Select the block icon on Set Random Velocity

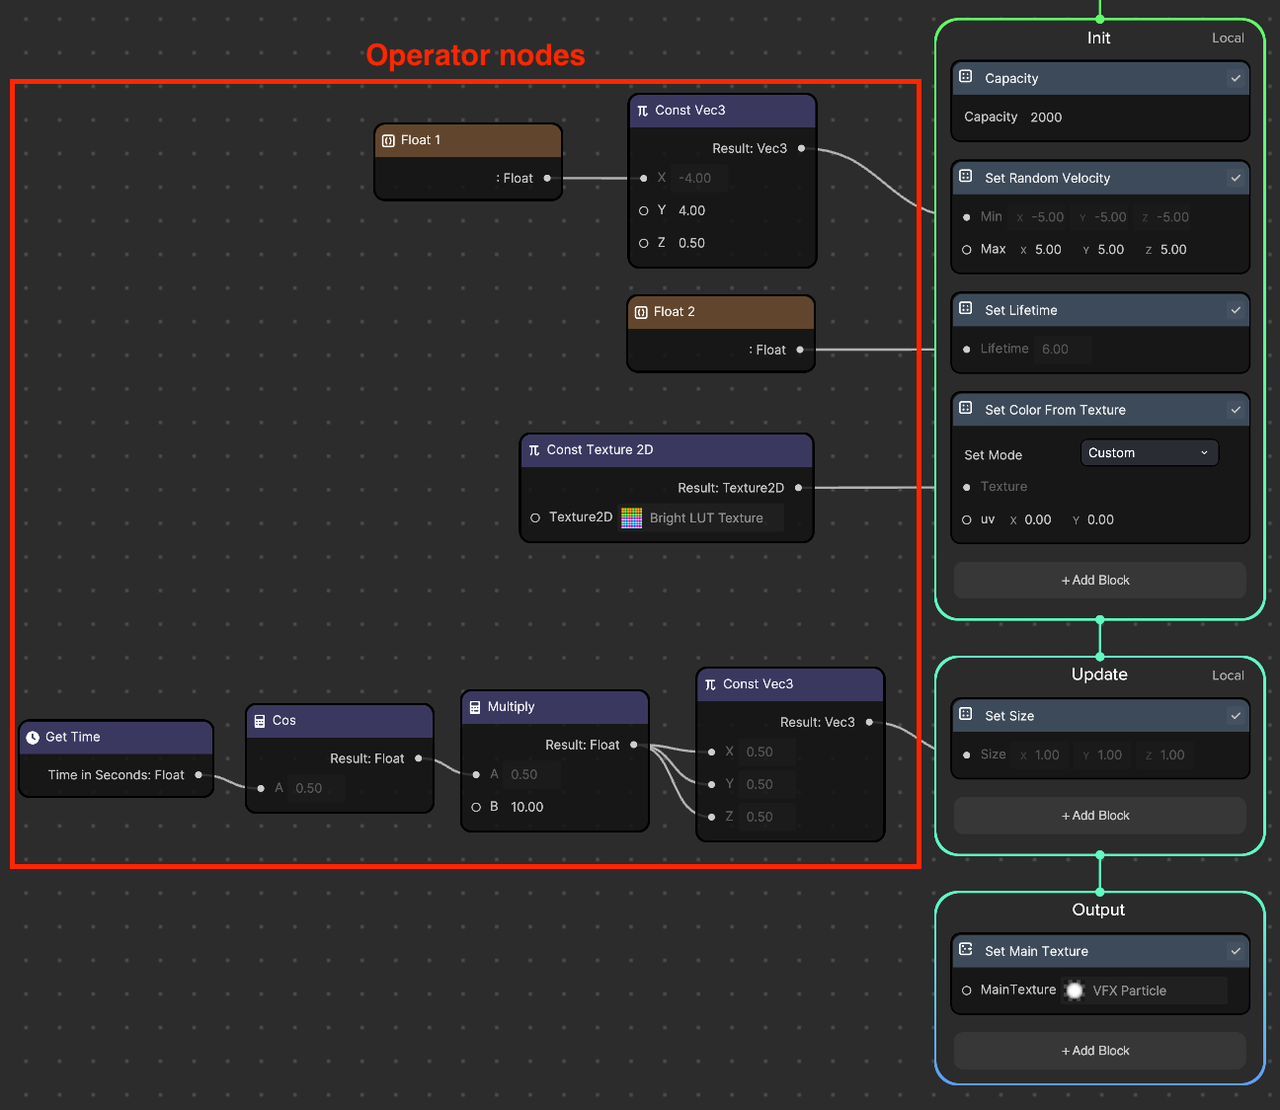point(964,178)
